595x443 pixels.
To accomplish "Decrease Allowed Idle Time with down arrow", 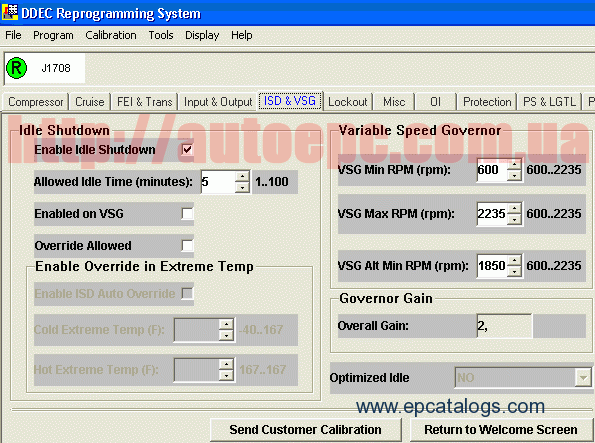I will point(242,187).
